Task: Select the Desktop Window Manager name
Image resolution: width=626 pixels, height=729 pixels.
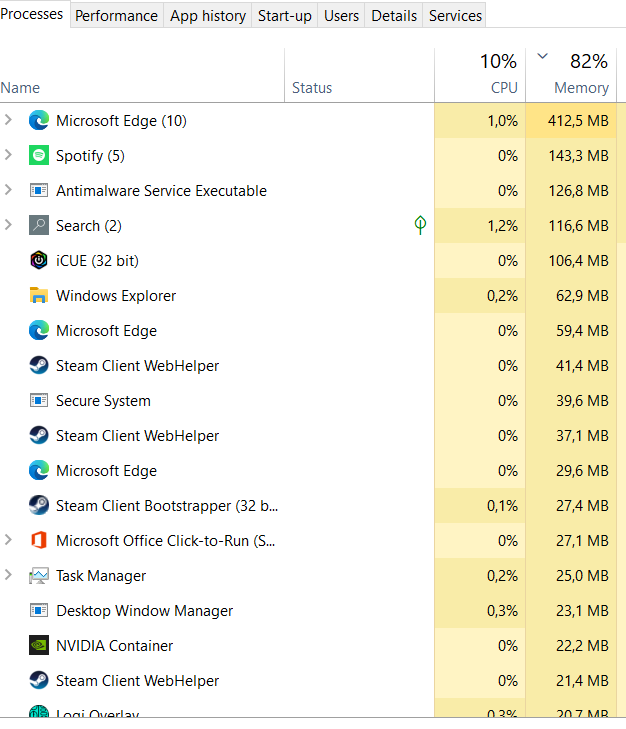Action: [x=145, y=611]
